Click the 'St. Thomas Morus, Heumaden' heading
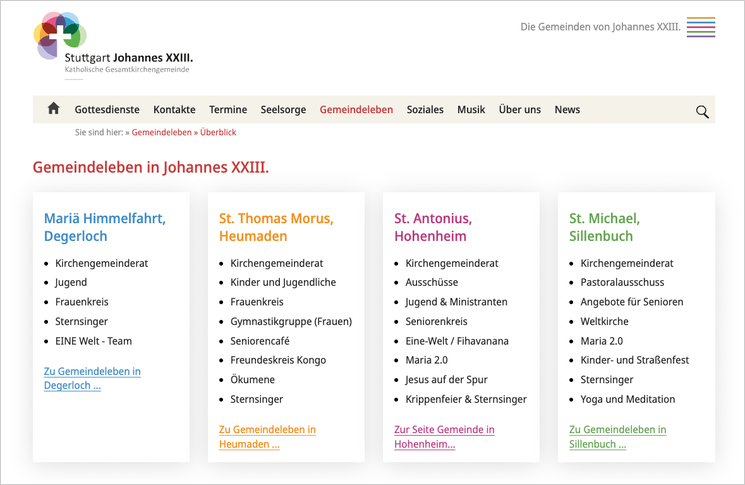Viewport: 745px width, 485px height. pyautogui.click(x=276, y=227)
